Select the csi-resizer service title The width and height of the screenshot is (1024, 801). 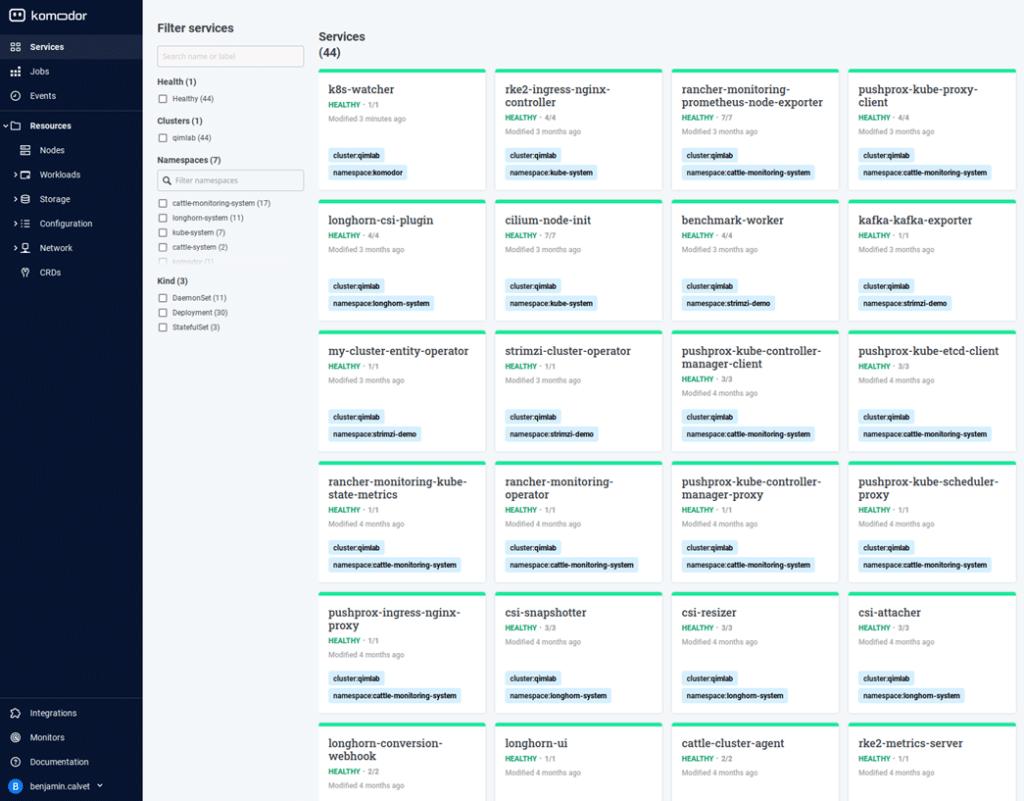pyautogui.click(x=709, y=613)
